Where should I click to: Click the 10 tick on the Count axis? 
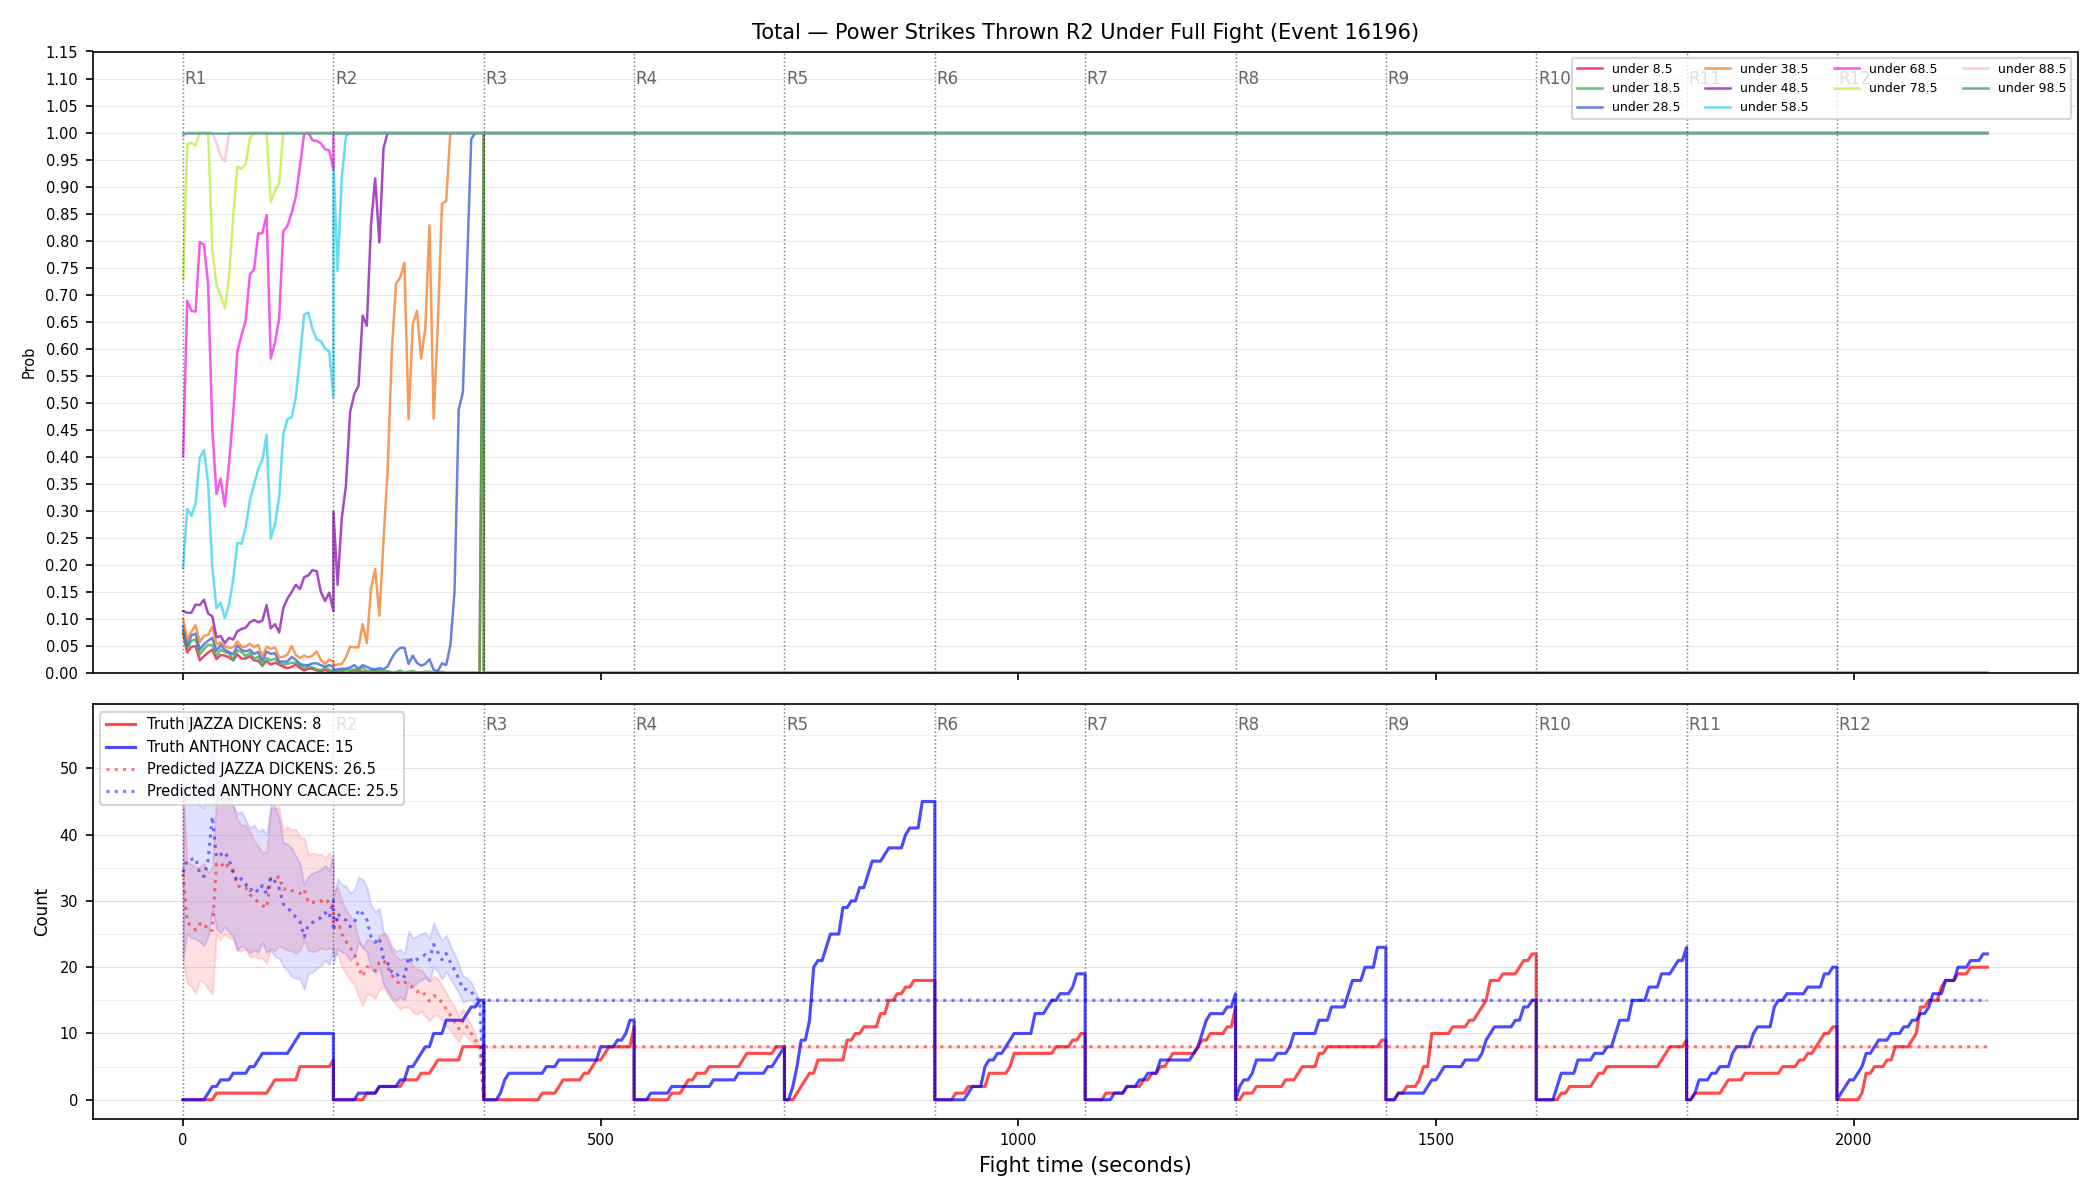click(69, 1033)
